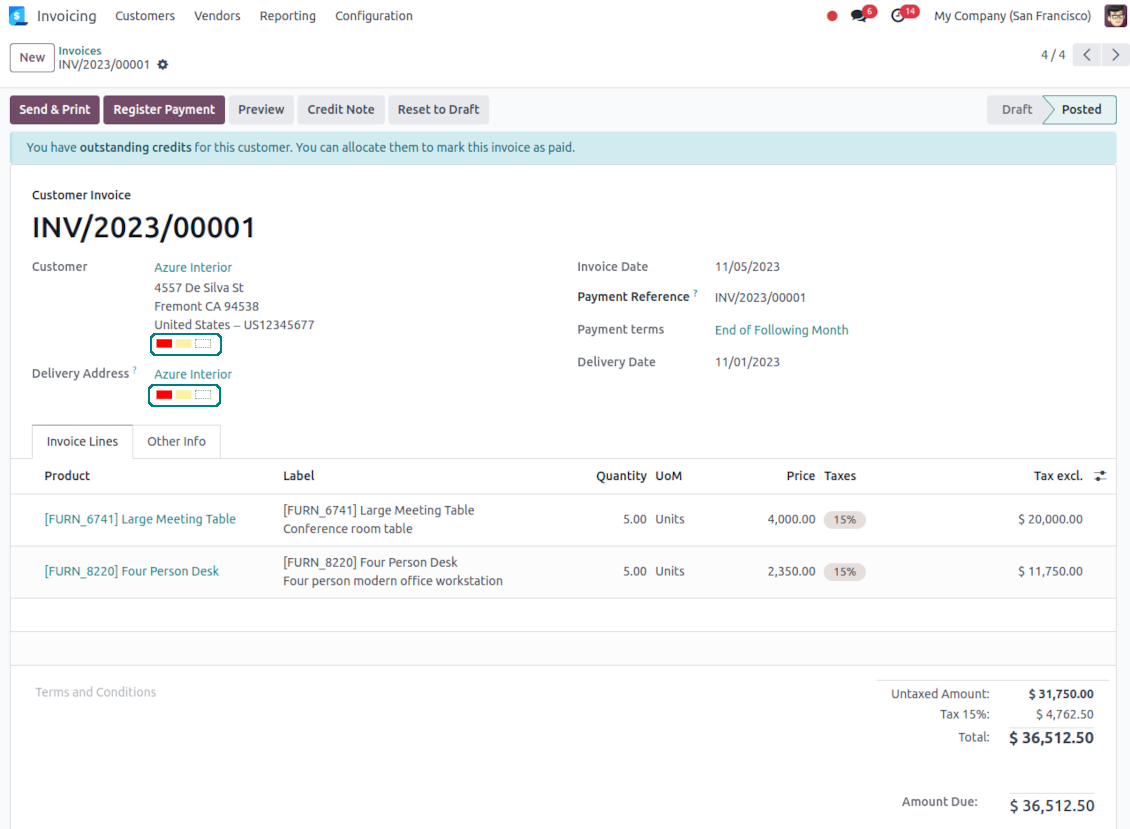Open the Azure Interior customer link
The image size is (1130, 829).
click(x=193, y=267)
